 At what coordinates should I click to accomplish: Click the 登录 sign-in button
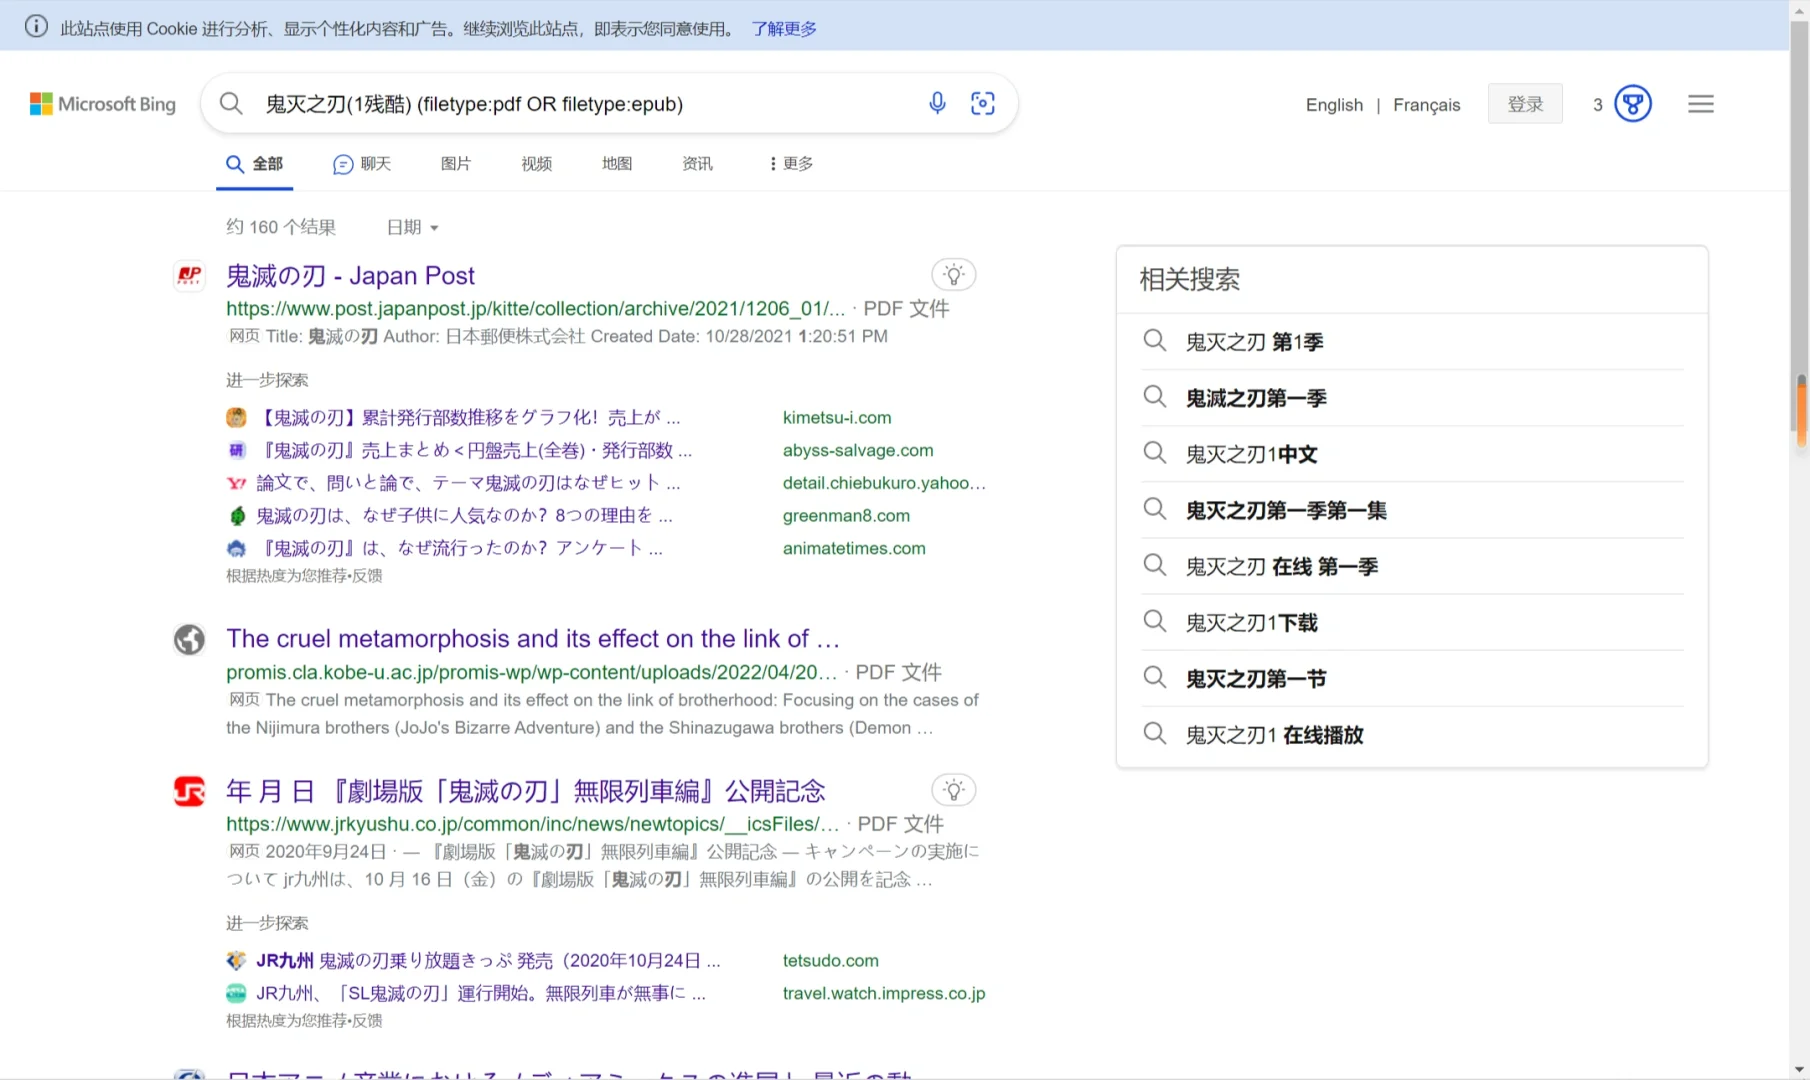pyautogui.click(x=1525, y=104)
